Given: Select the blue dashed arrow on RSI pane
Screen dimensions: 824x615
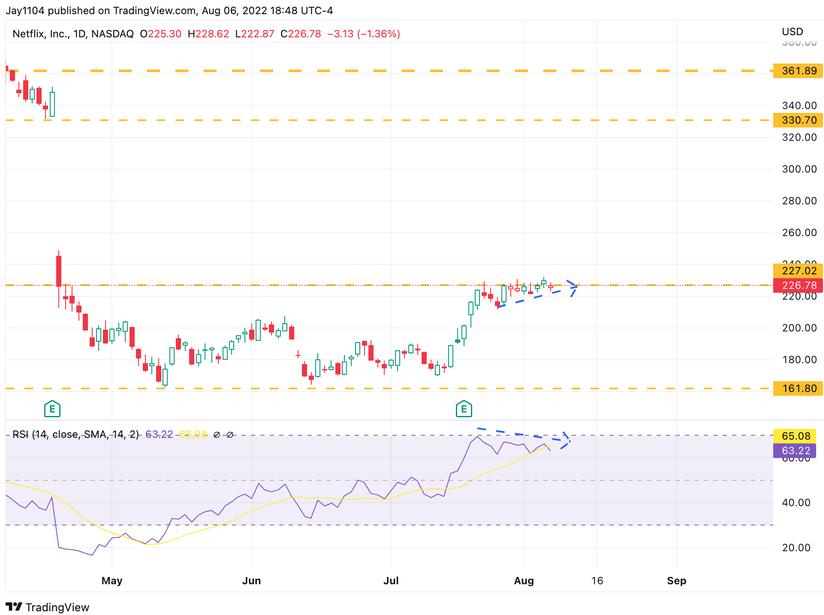Looking at the screenshot, I should tap(524, 437).
